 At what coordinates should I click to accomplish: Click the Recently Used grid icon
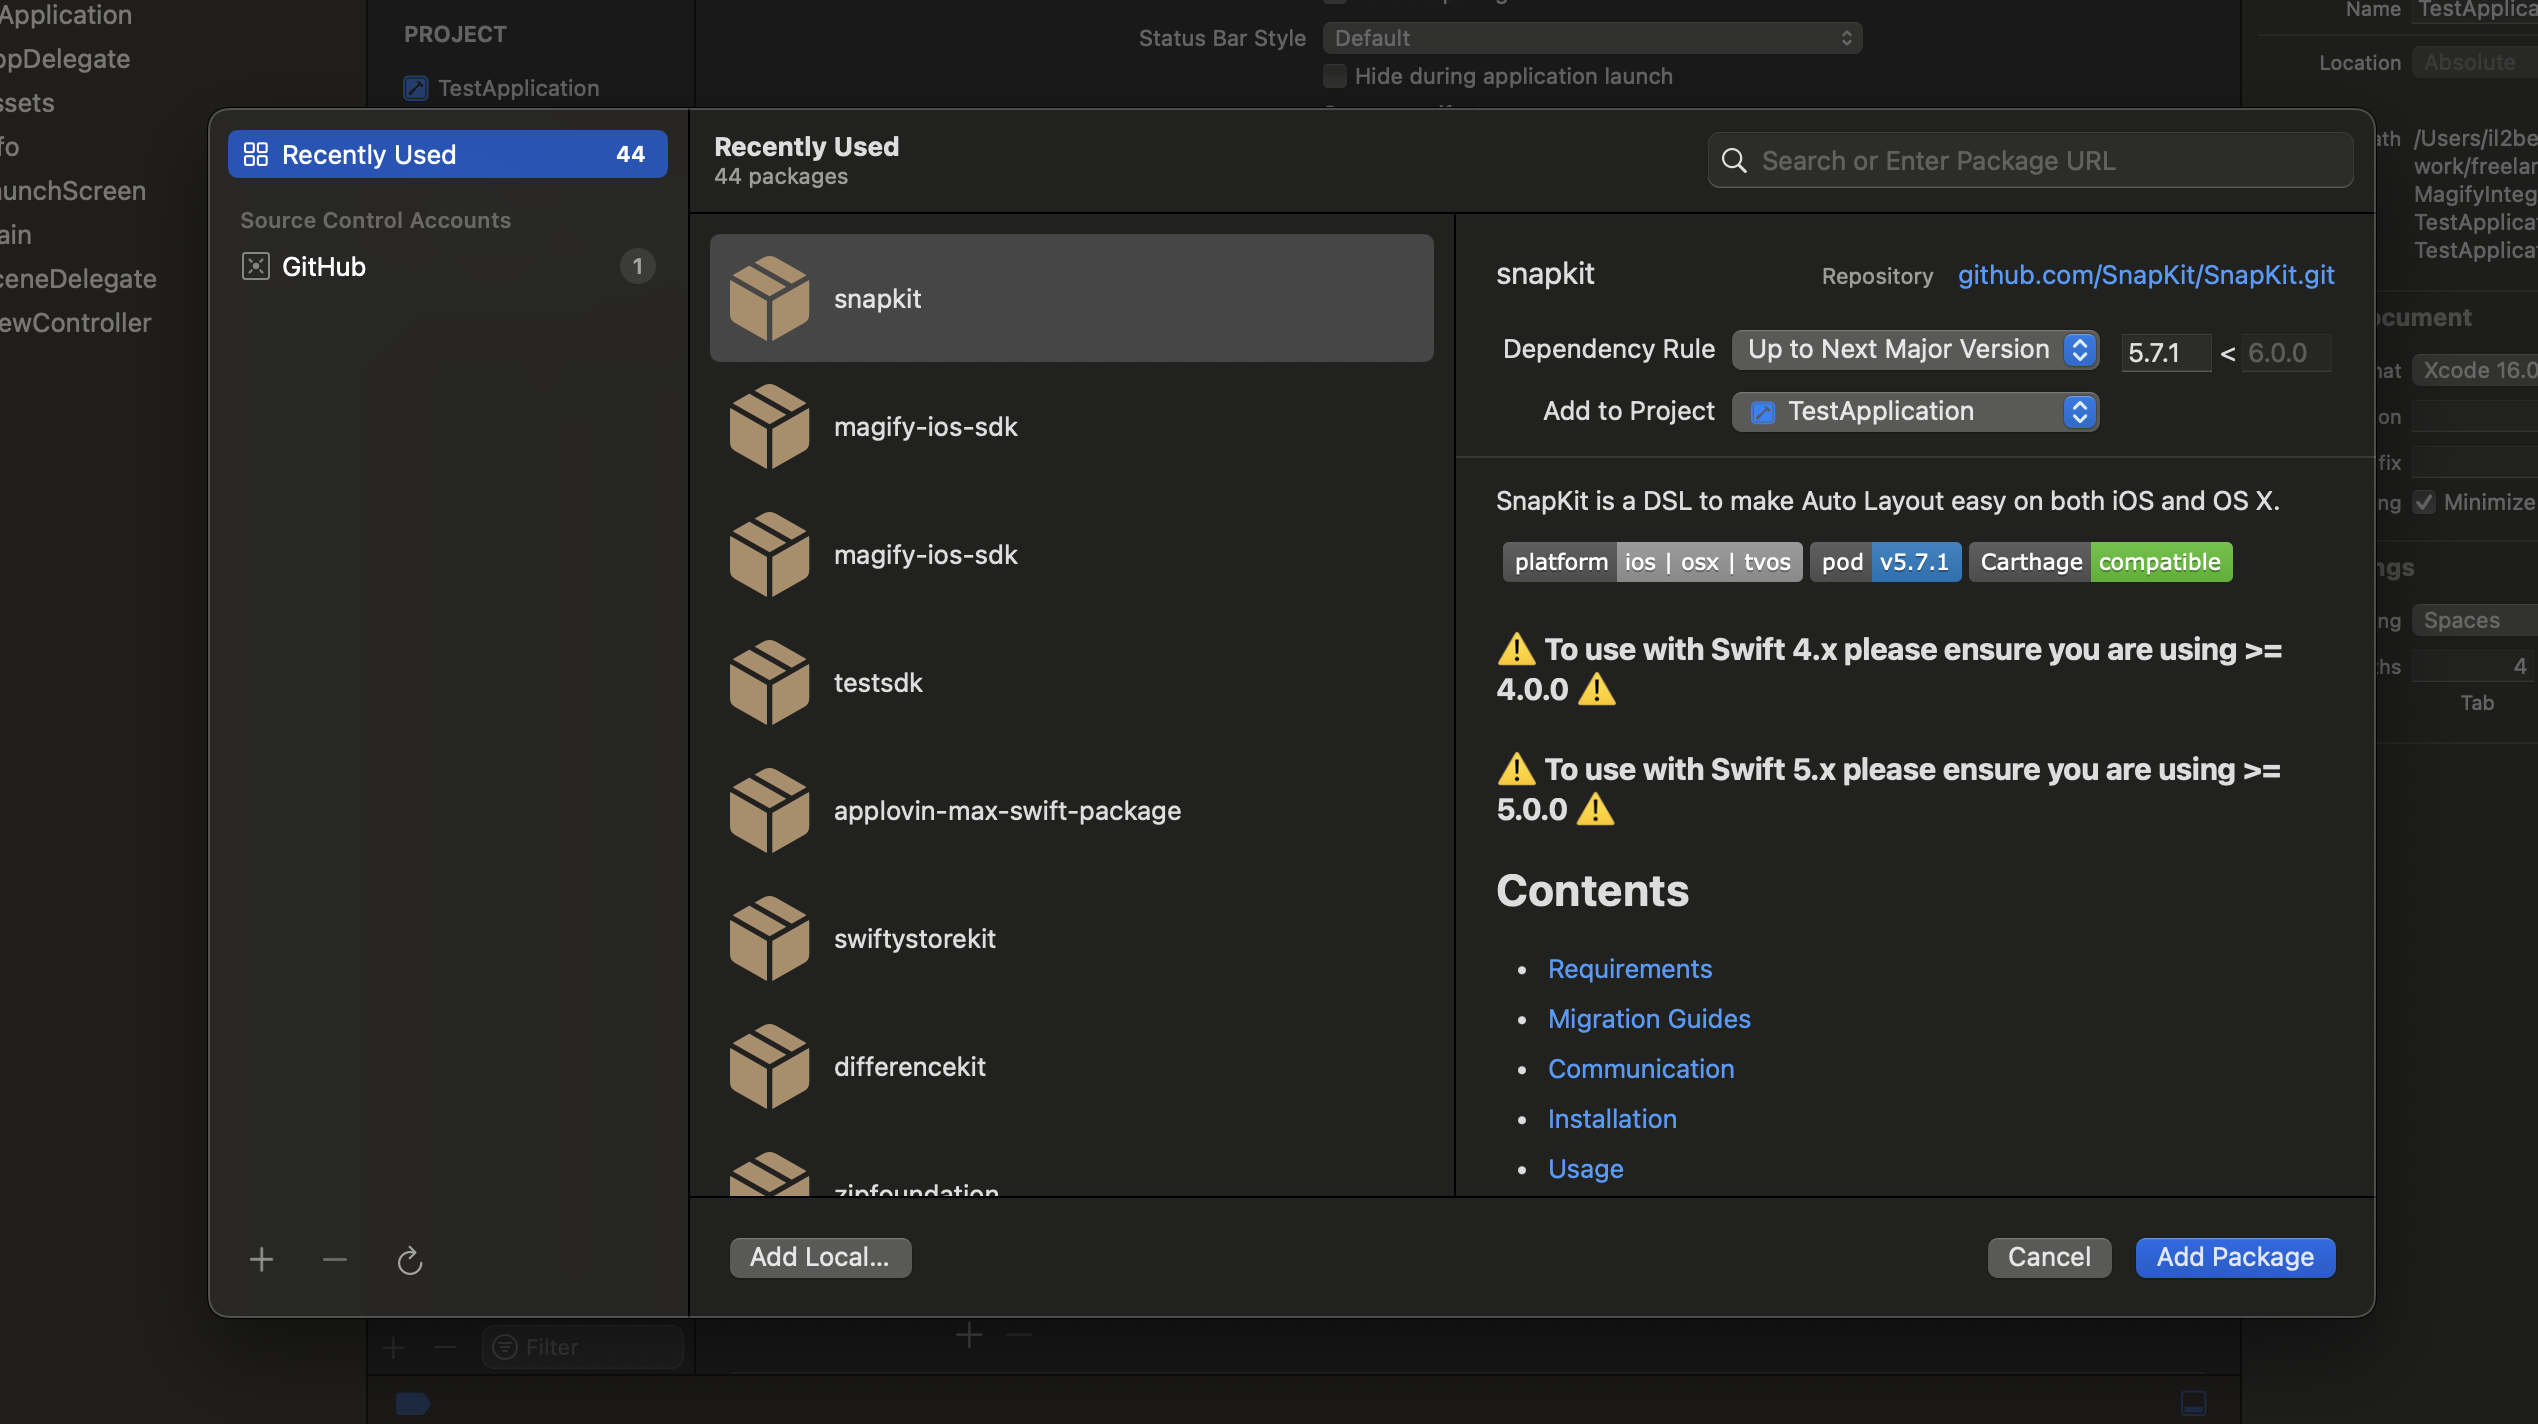(256, 154)
